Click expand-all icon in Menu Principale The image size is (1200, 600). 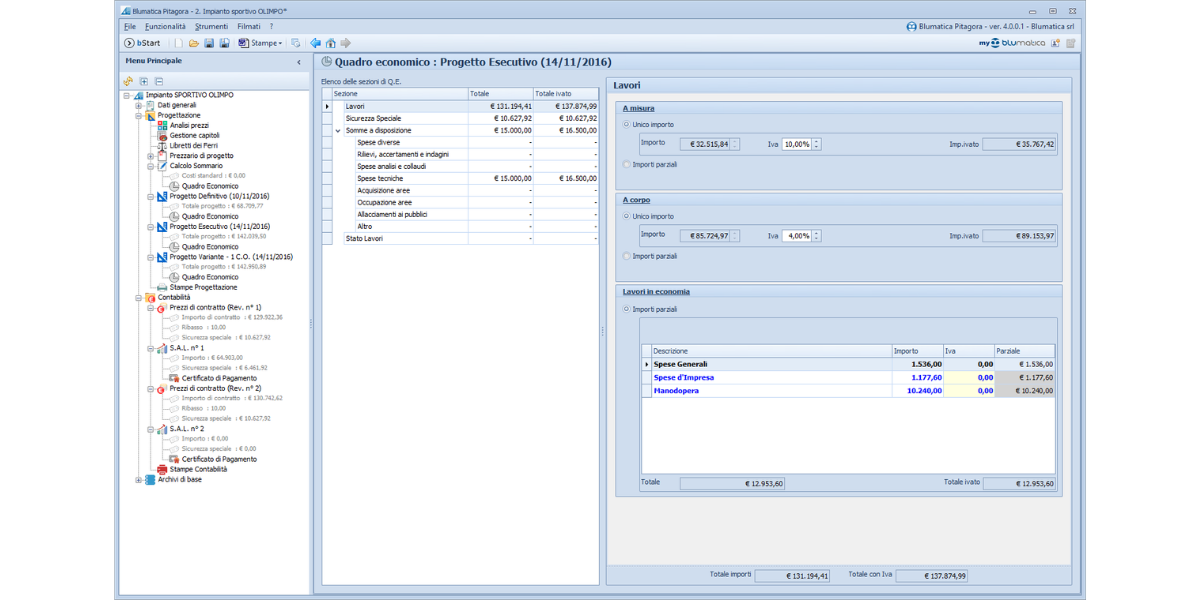coord(144,81)
